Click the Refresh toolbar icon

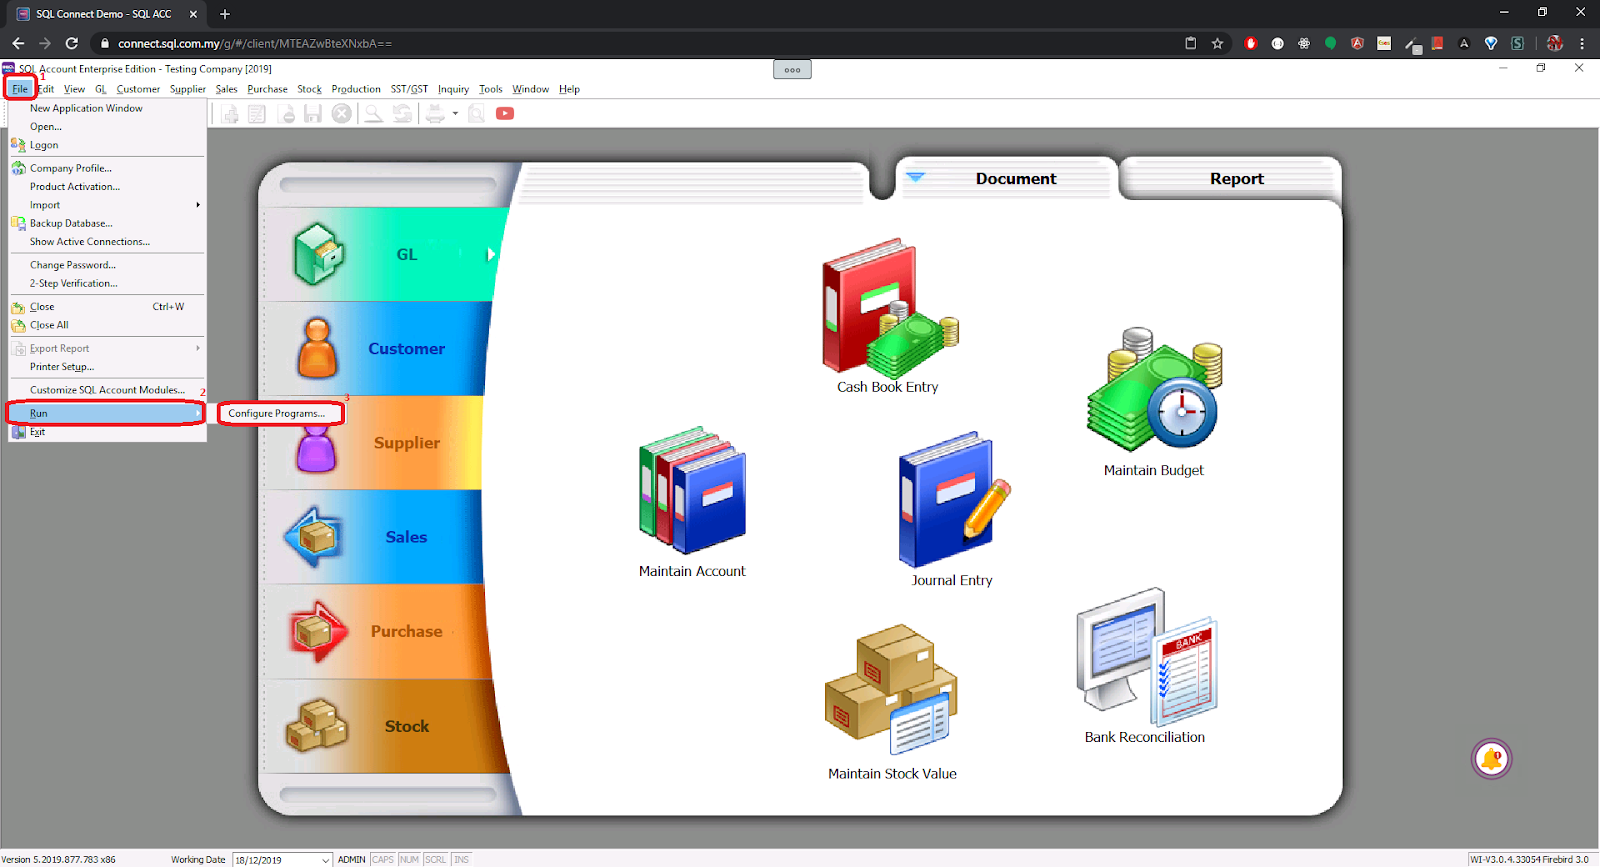click(x=402, y=114)
